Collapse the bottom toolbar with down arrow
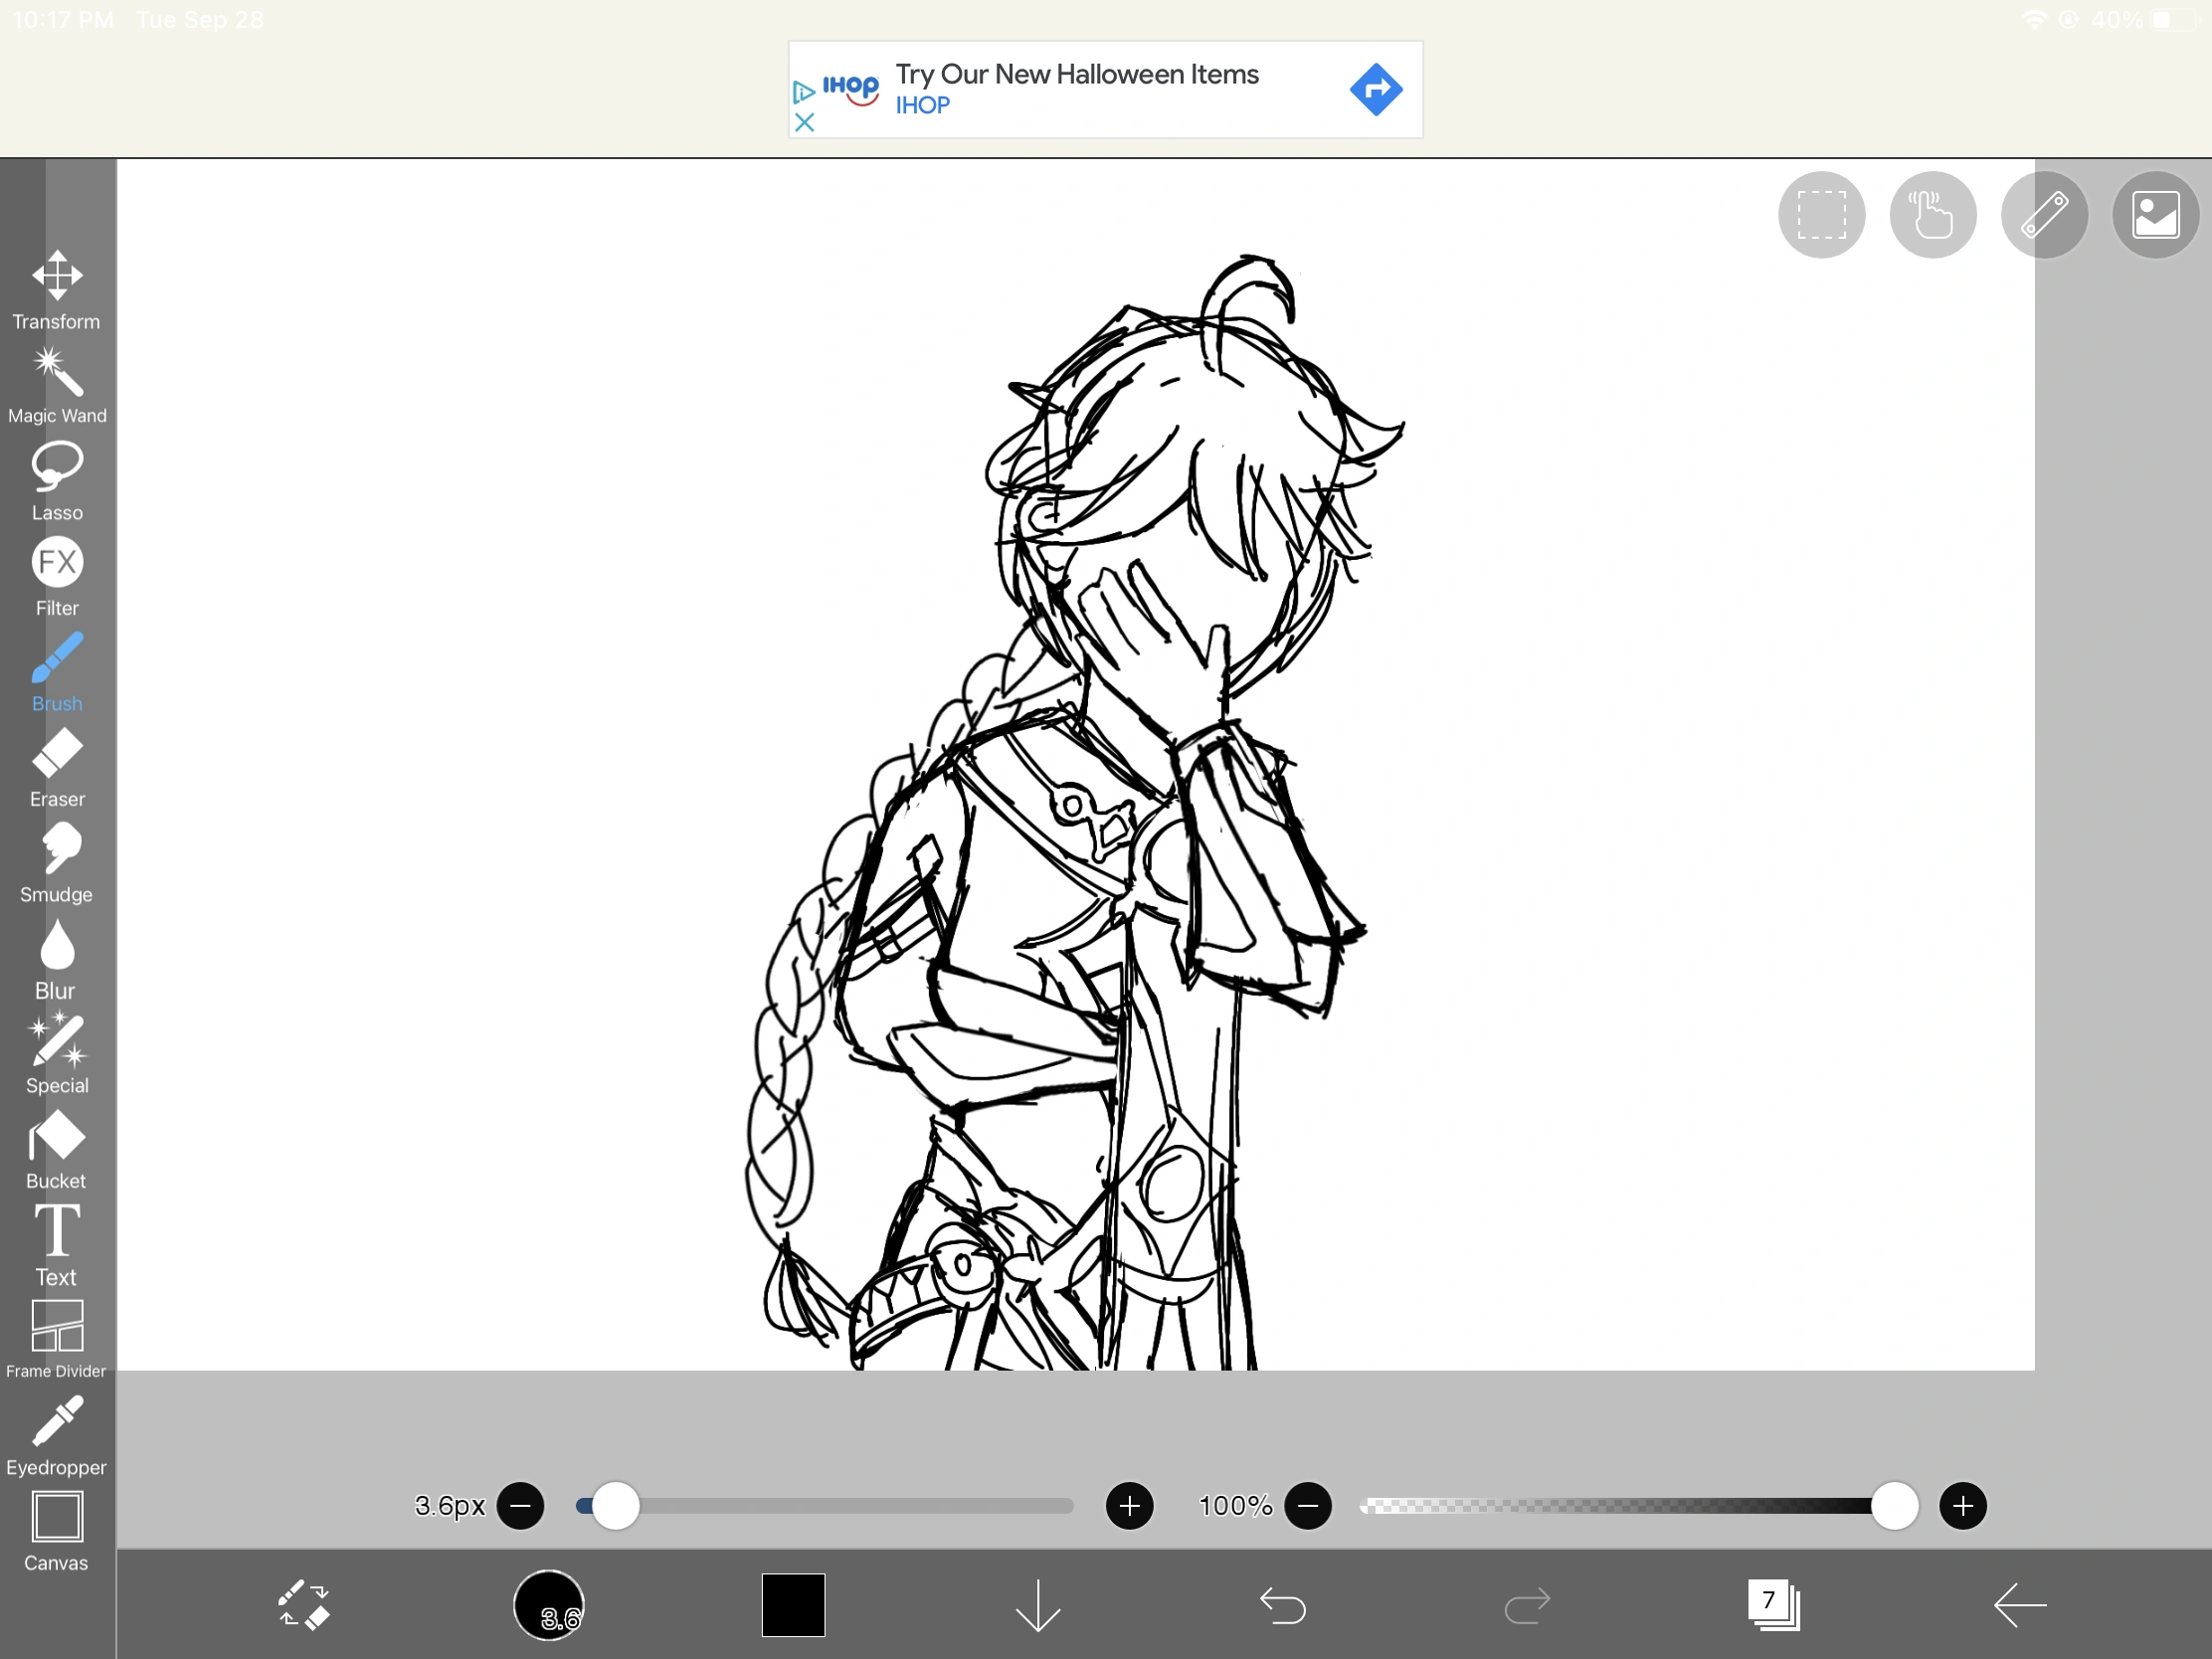The width and height of the screenshot is (2212, 1659). pyautogui.click(x=1037, y=1606)
